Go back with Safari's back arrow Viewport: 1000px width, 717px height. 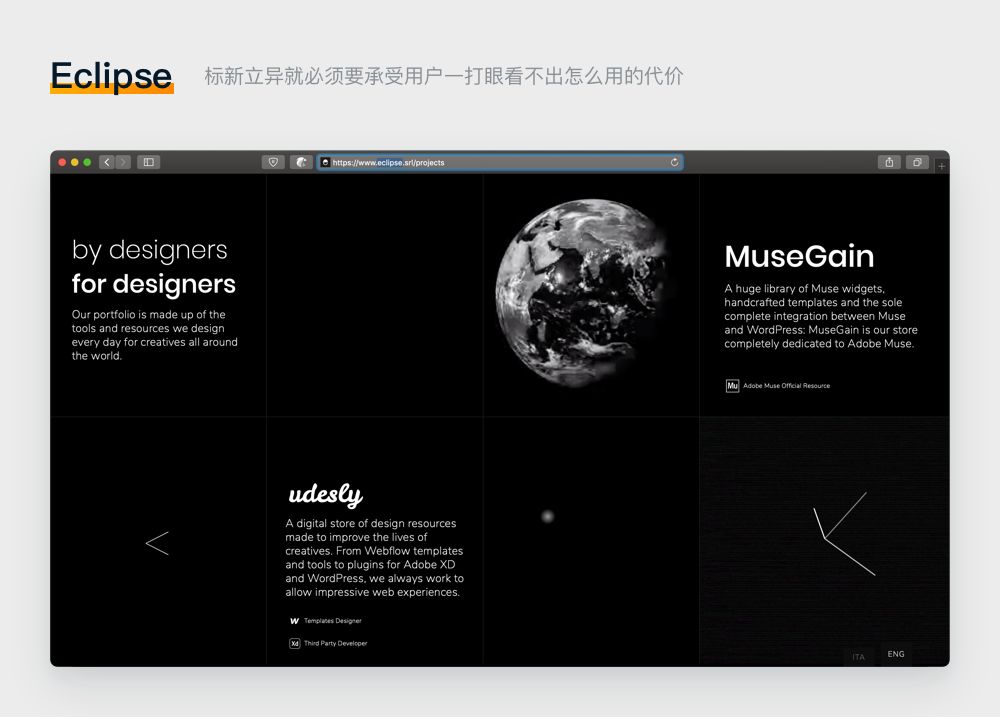coord(107,163)
